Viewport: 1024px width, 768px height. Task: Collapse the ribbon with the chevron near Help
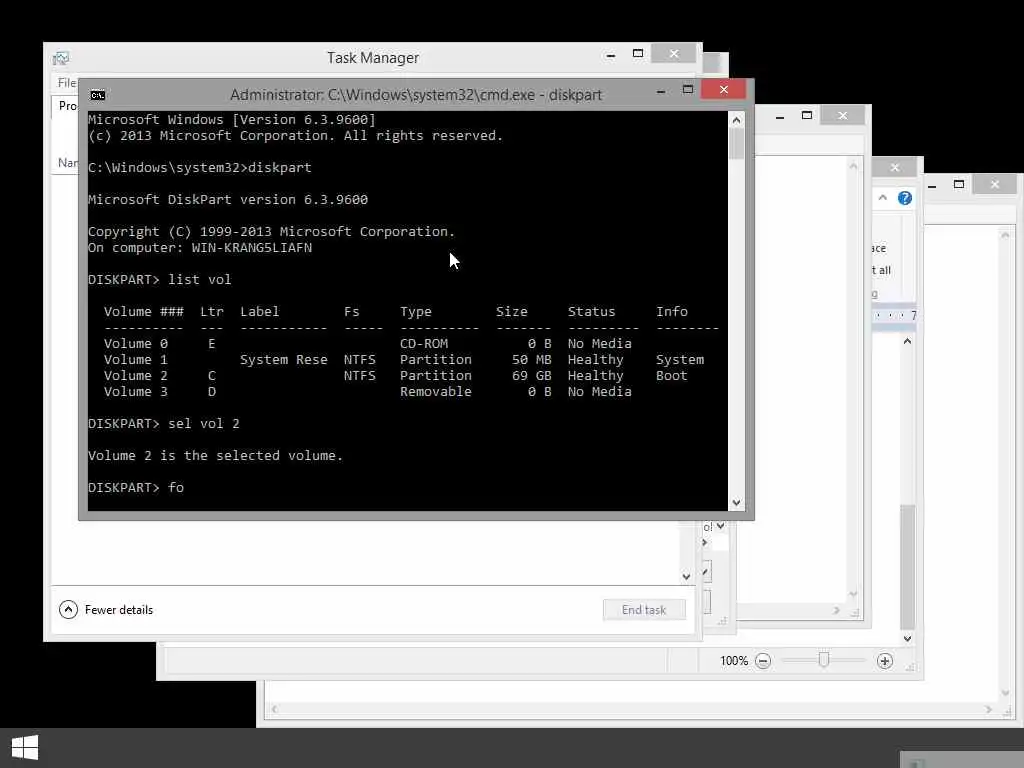click(x=882, y=197)
